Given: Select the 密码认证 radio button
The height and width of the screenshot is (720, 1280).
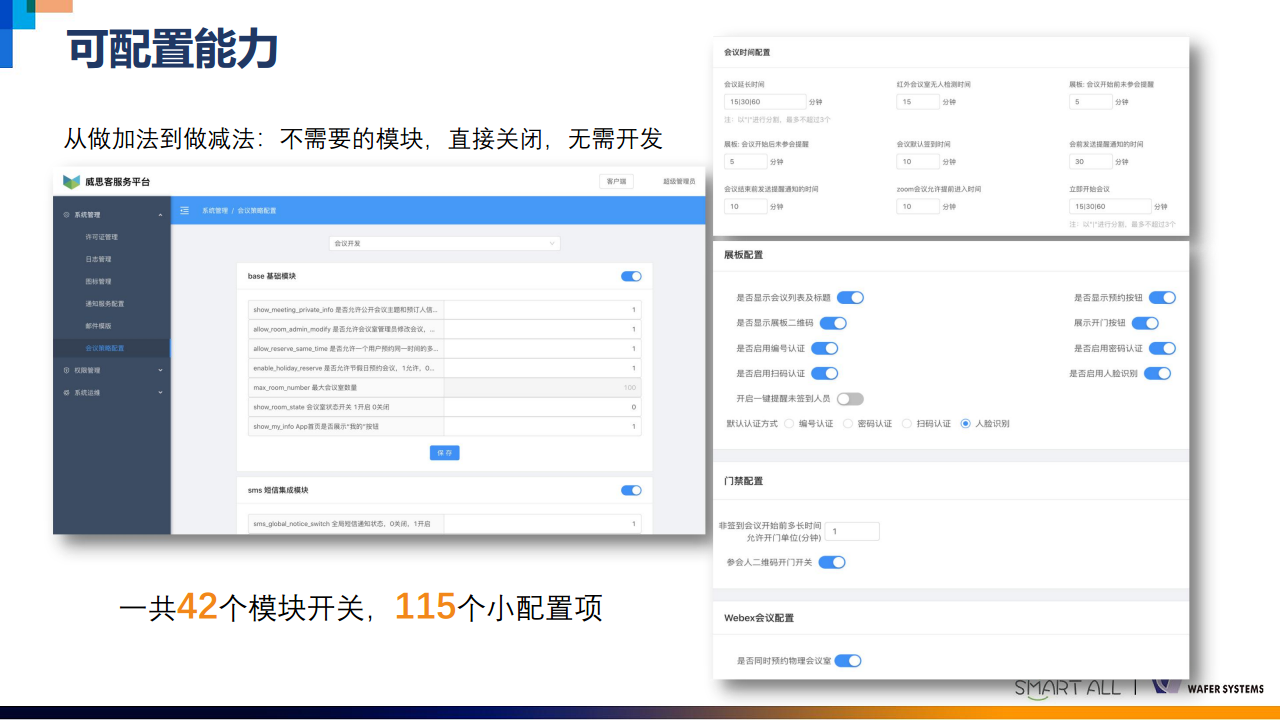Looking at the screenshot, I should point(848,424).
